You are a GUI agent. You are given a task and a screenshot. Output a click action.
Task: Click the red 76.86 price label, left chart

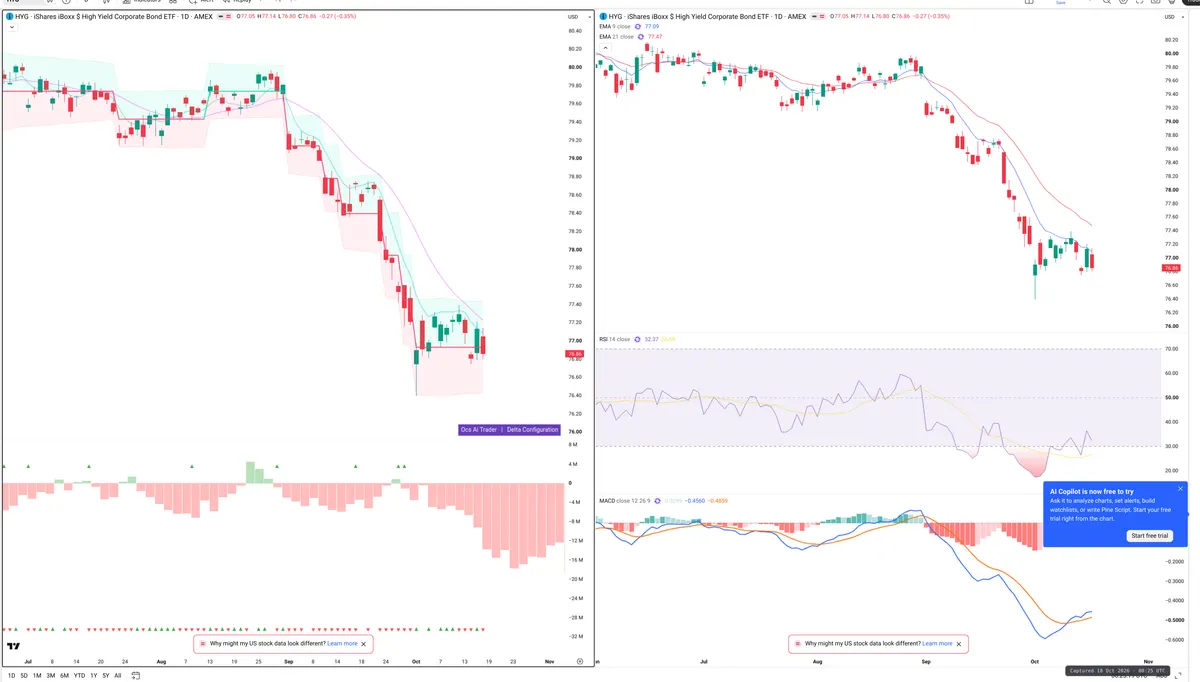coord(574,354)
